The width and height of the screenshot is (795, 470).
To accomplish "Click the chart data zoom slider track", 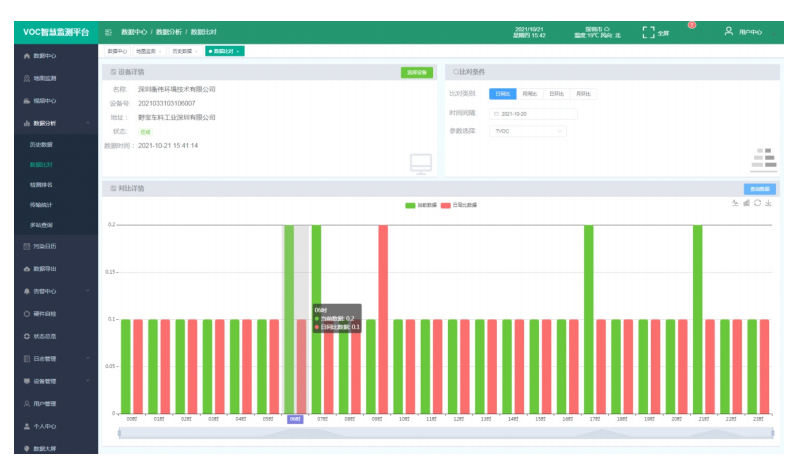I will [x=446, y=433].
